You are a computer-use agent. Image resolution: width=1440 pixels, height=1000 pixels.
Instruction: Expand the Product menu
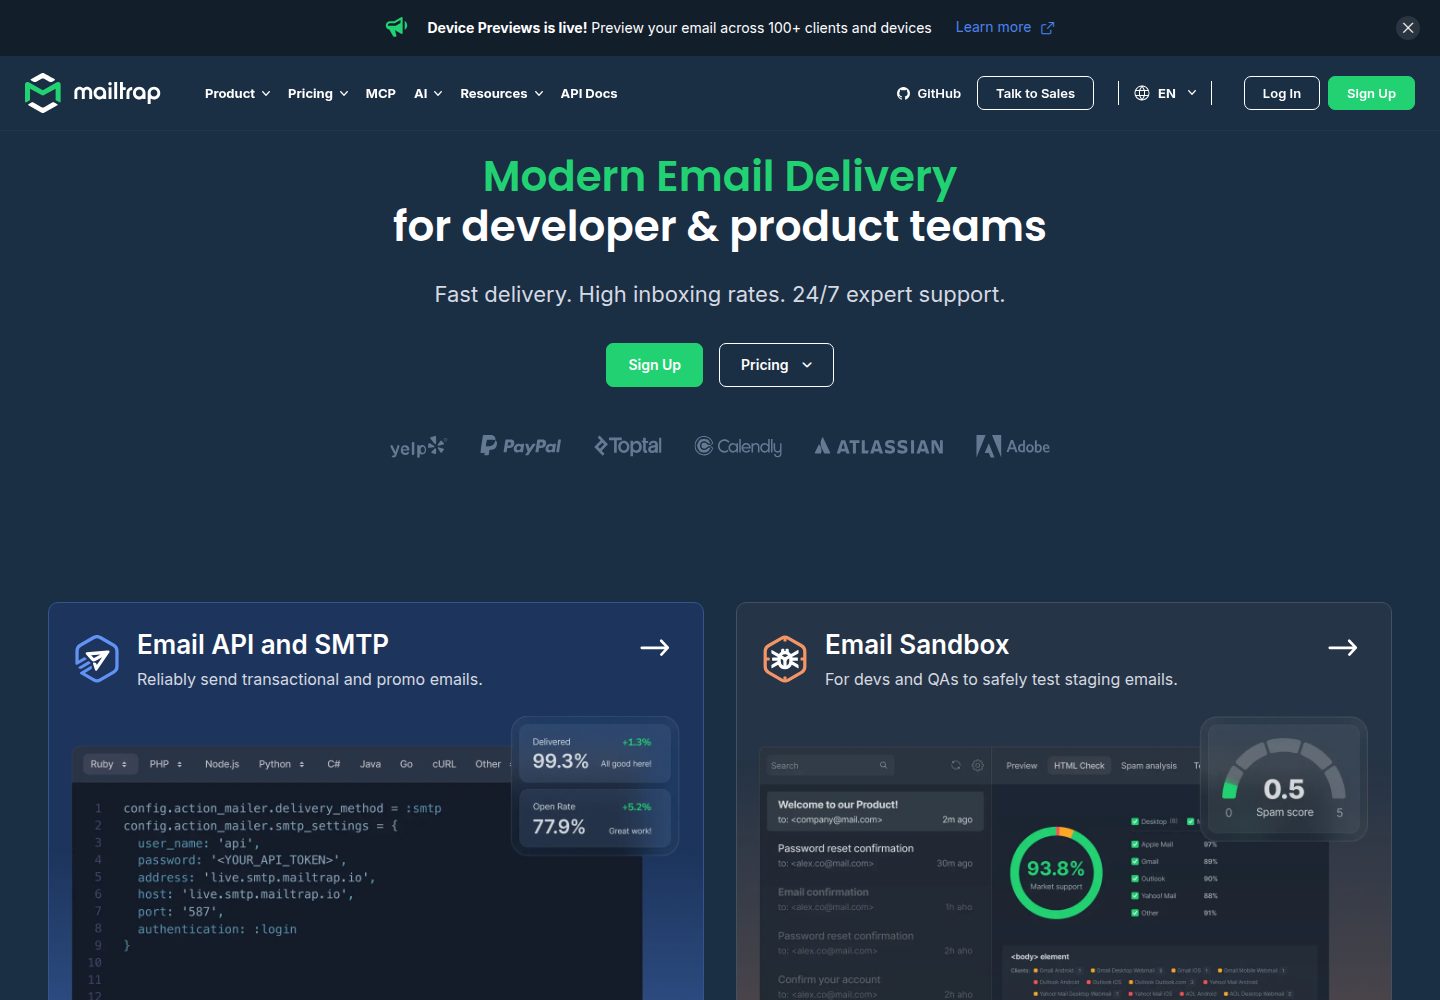237,93
